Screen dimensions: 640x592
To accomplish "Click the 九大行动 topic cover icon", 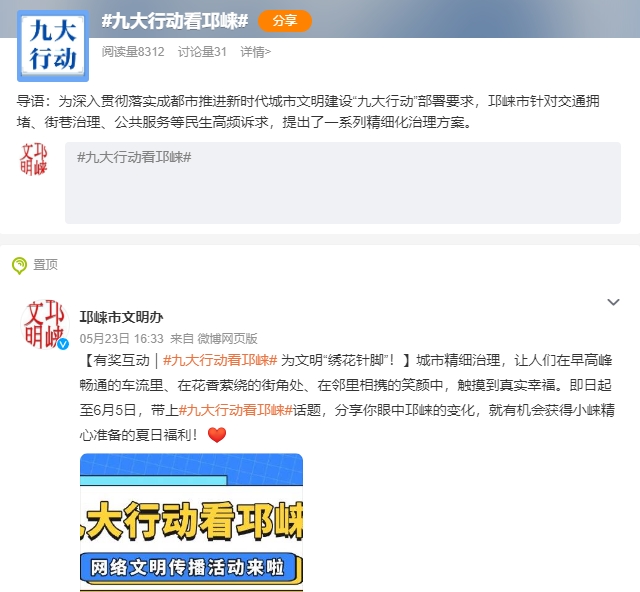I will pos(53,46).
